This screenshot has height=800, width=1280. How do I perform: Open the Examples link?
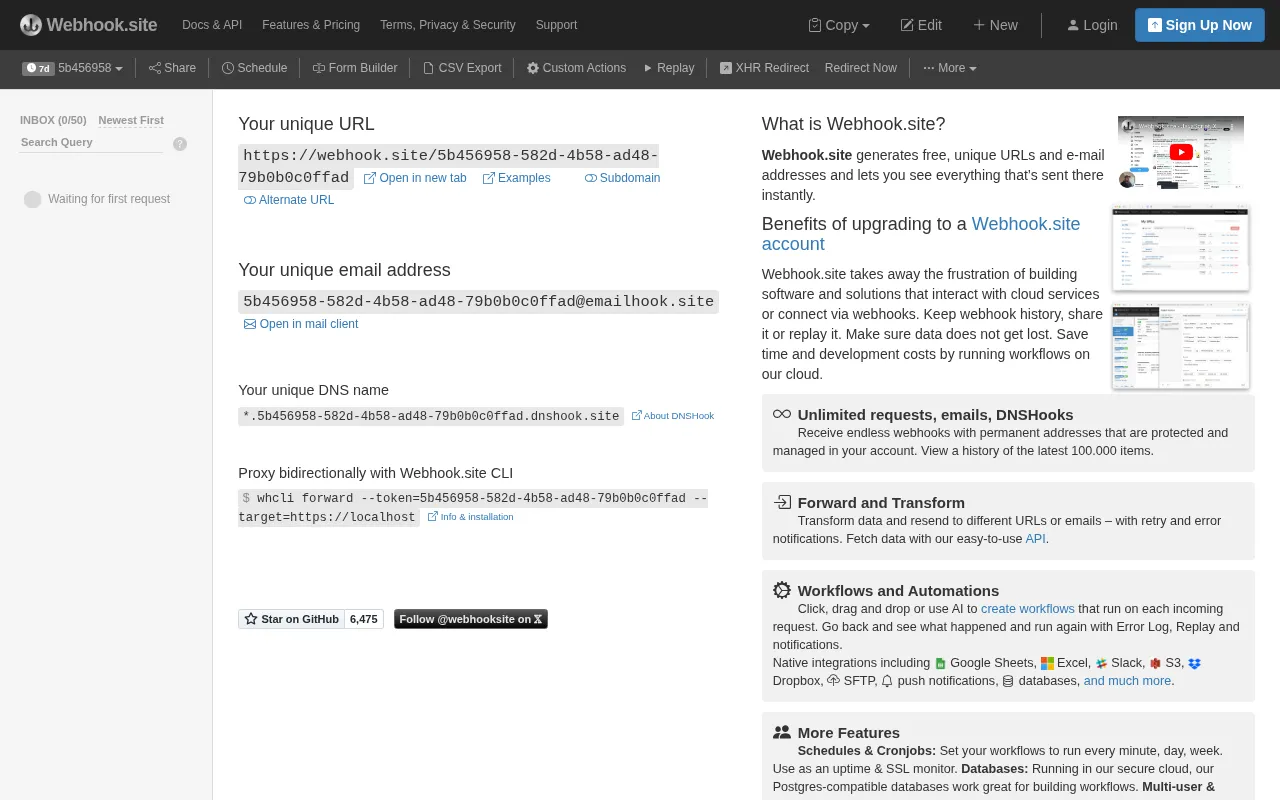pos(516,178)
